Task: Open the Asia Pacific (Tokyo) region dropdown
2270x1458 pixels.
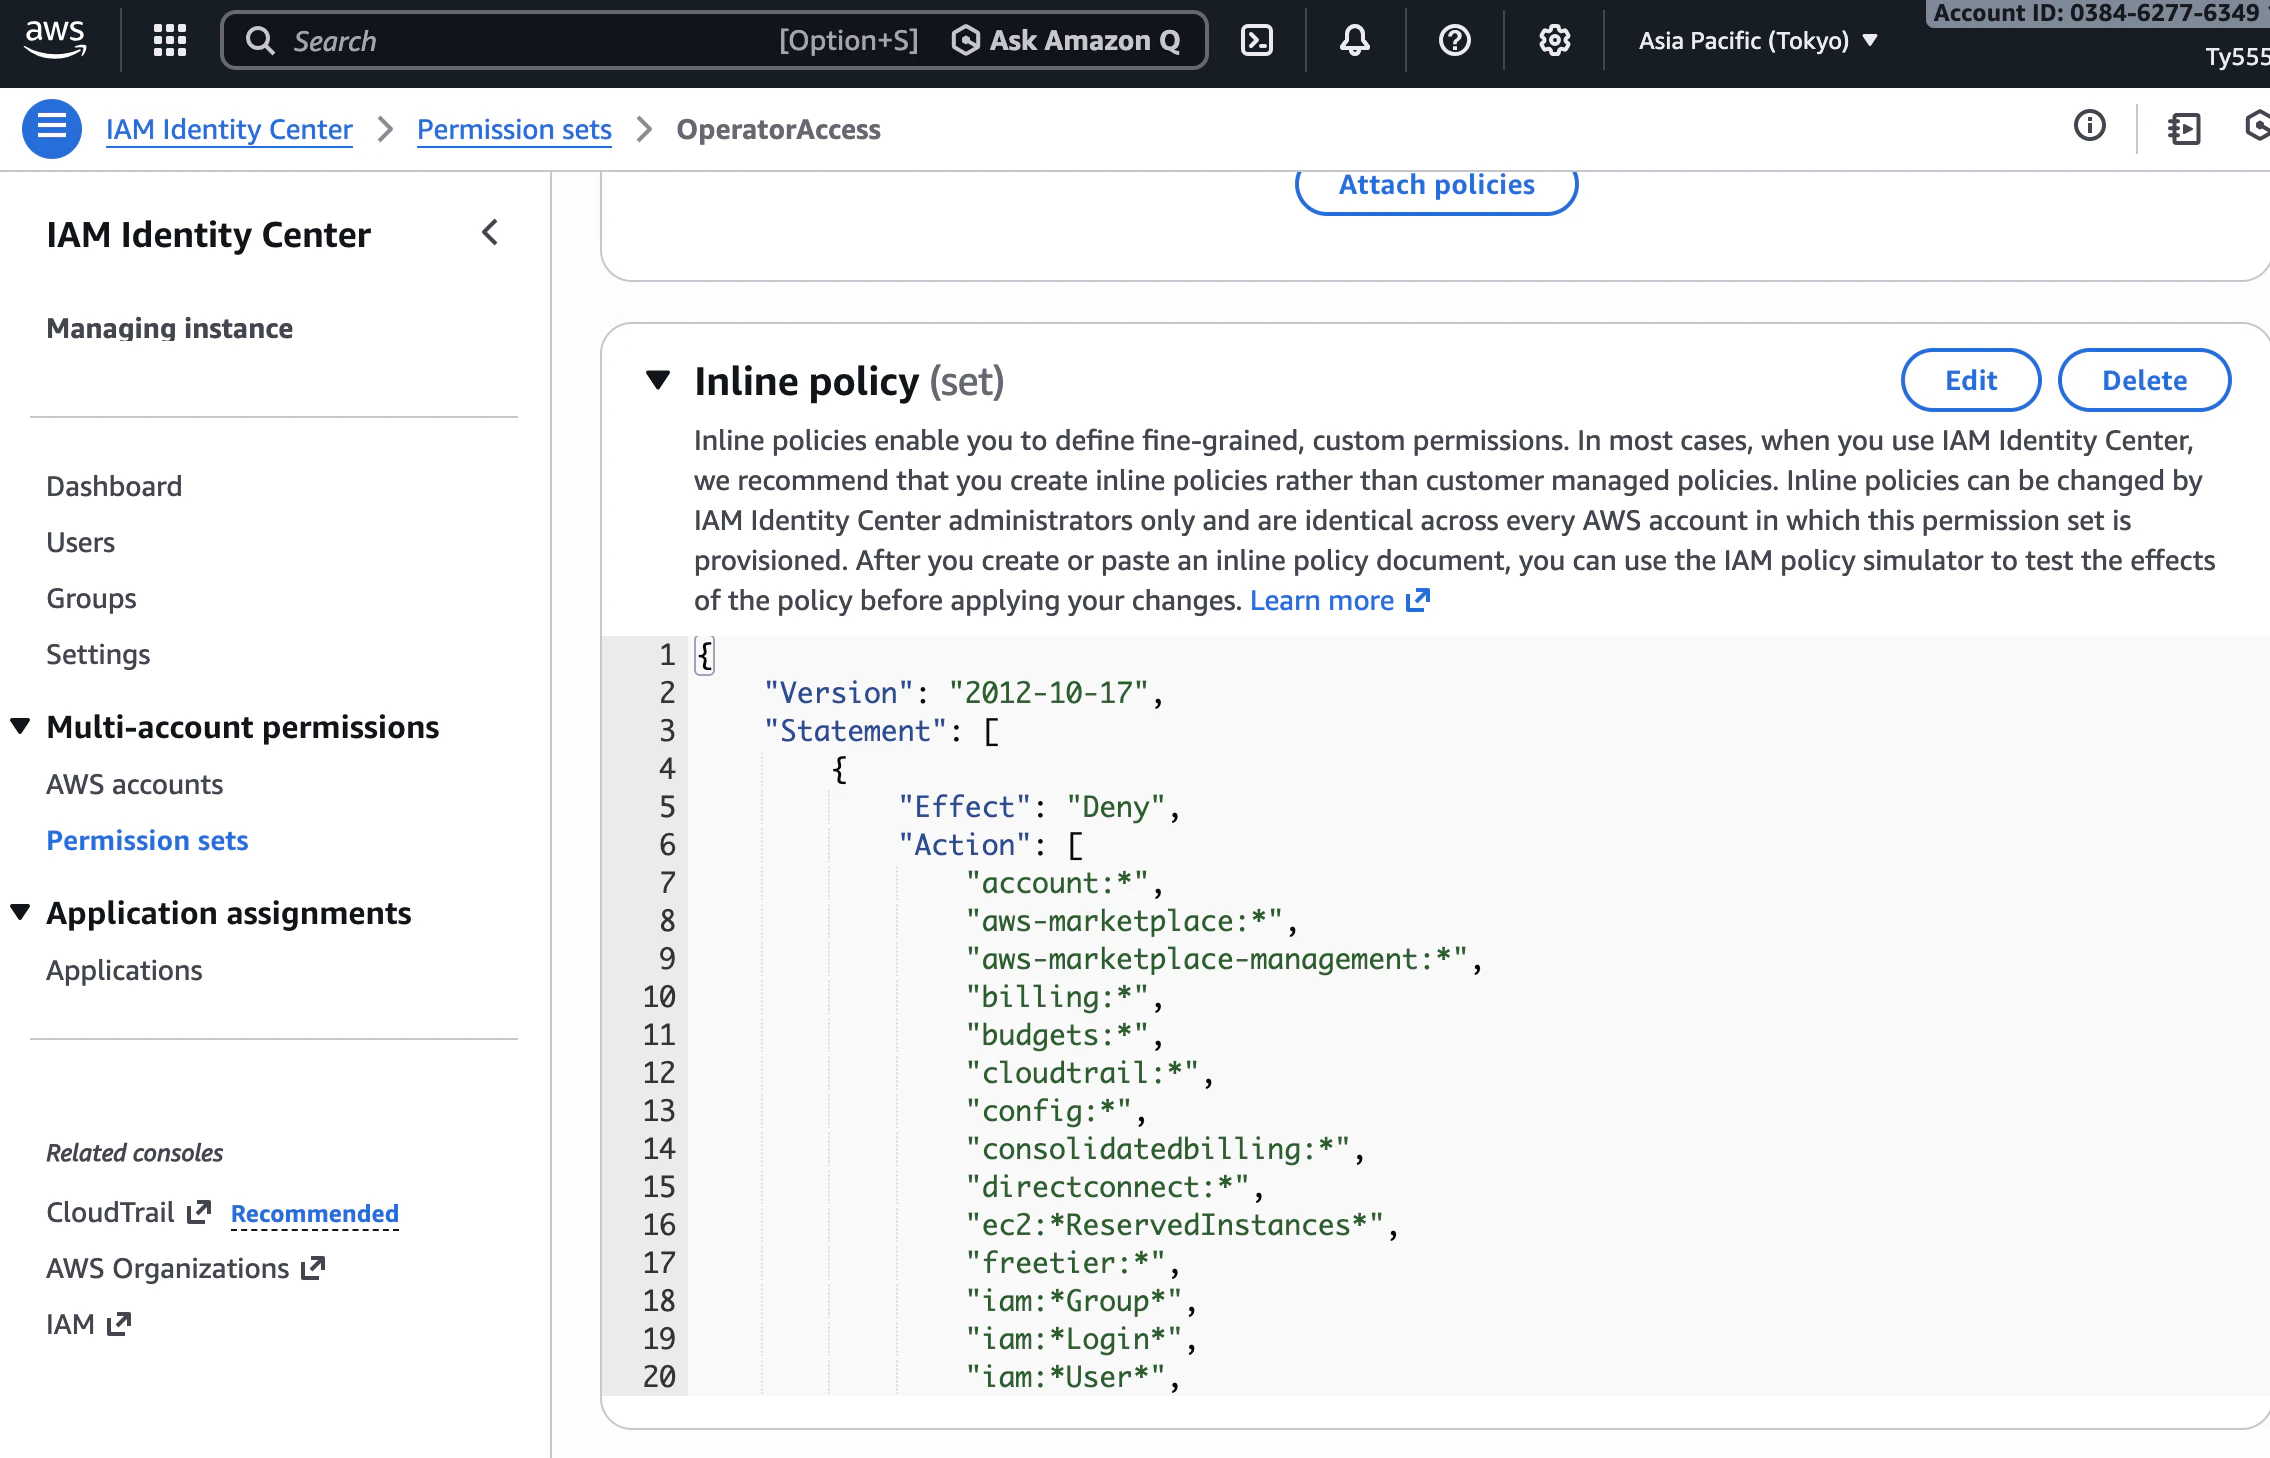Action: 1758,40
